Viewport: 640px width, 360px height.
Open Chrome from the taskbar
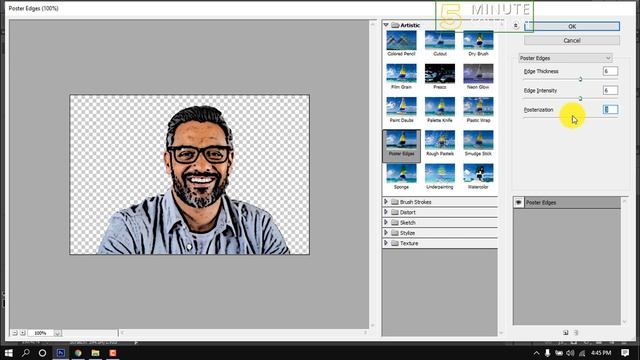[x=78, y=353]
